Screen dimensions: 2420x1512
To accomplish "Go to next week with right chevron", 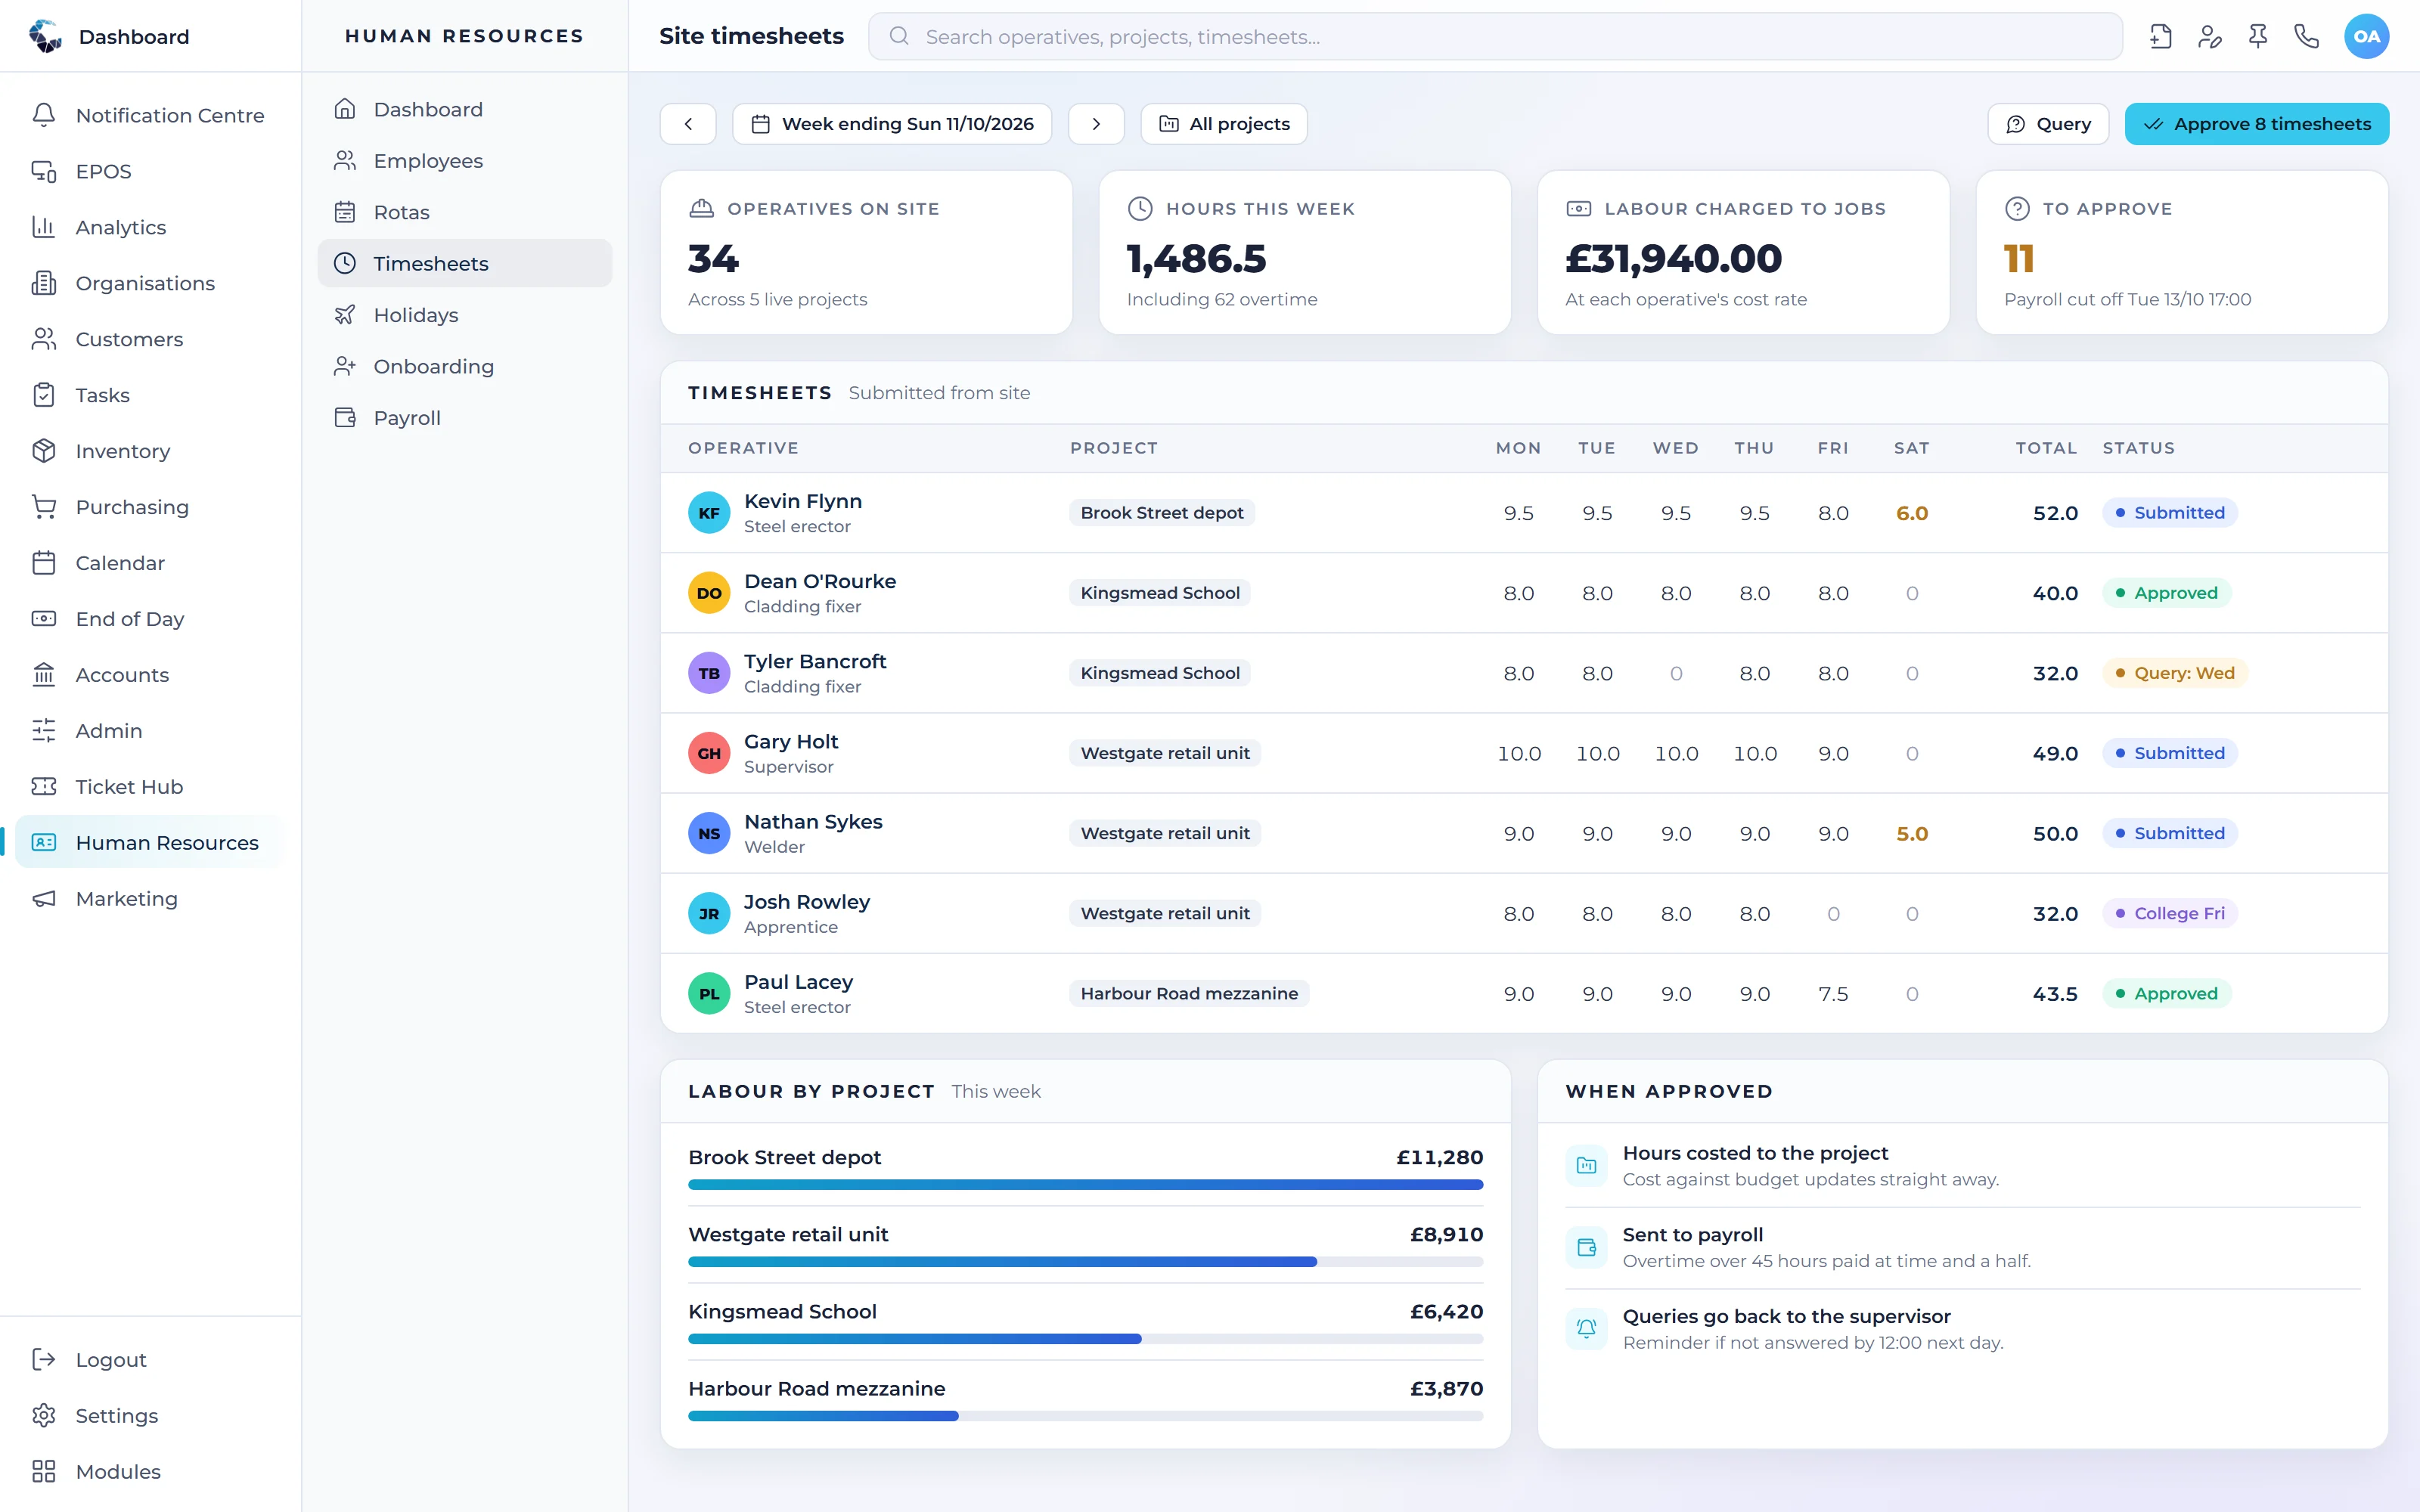I will [x=1096, y=124].
